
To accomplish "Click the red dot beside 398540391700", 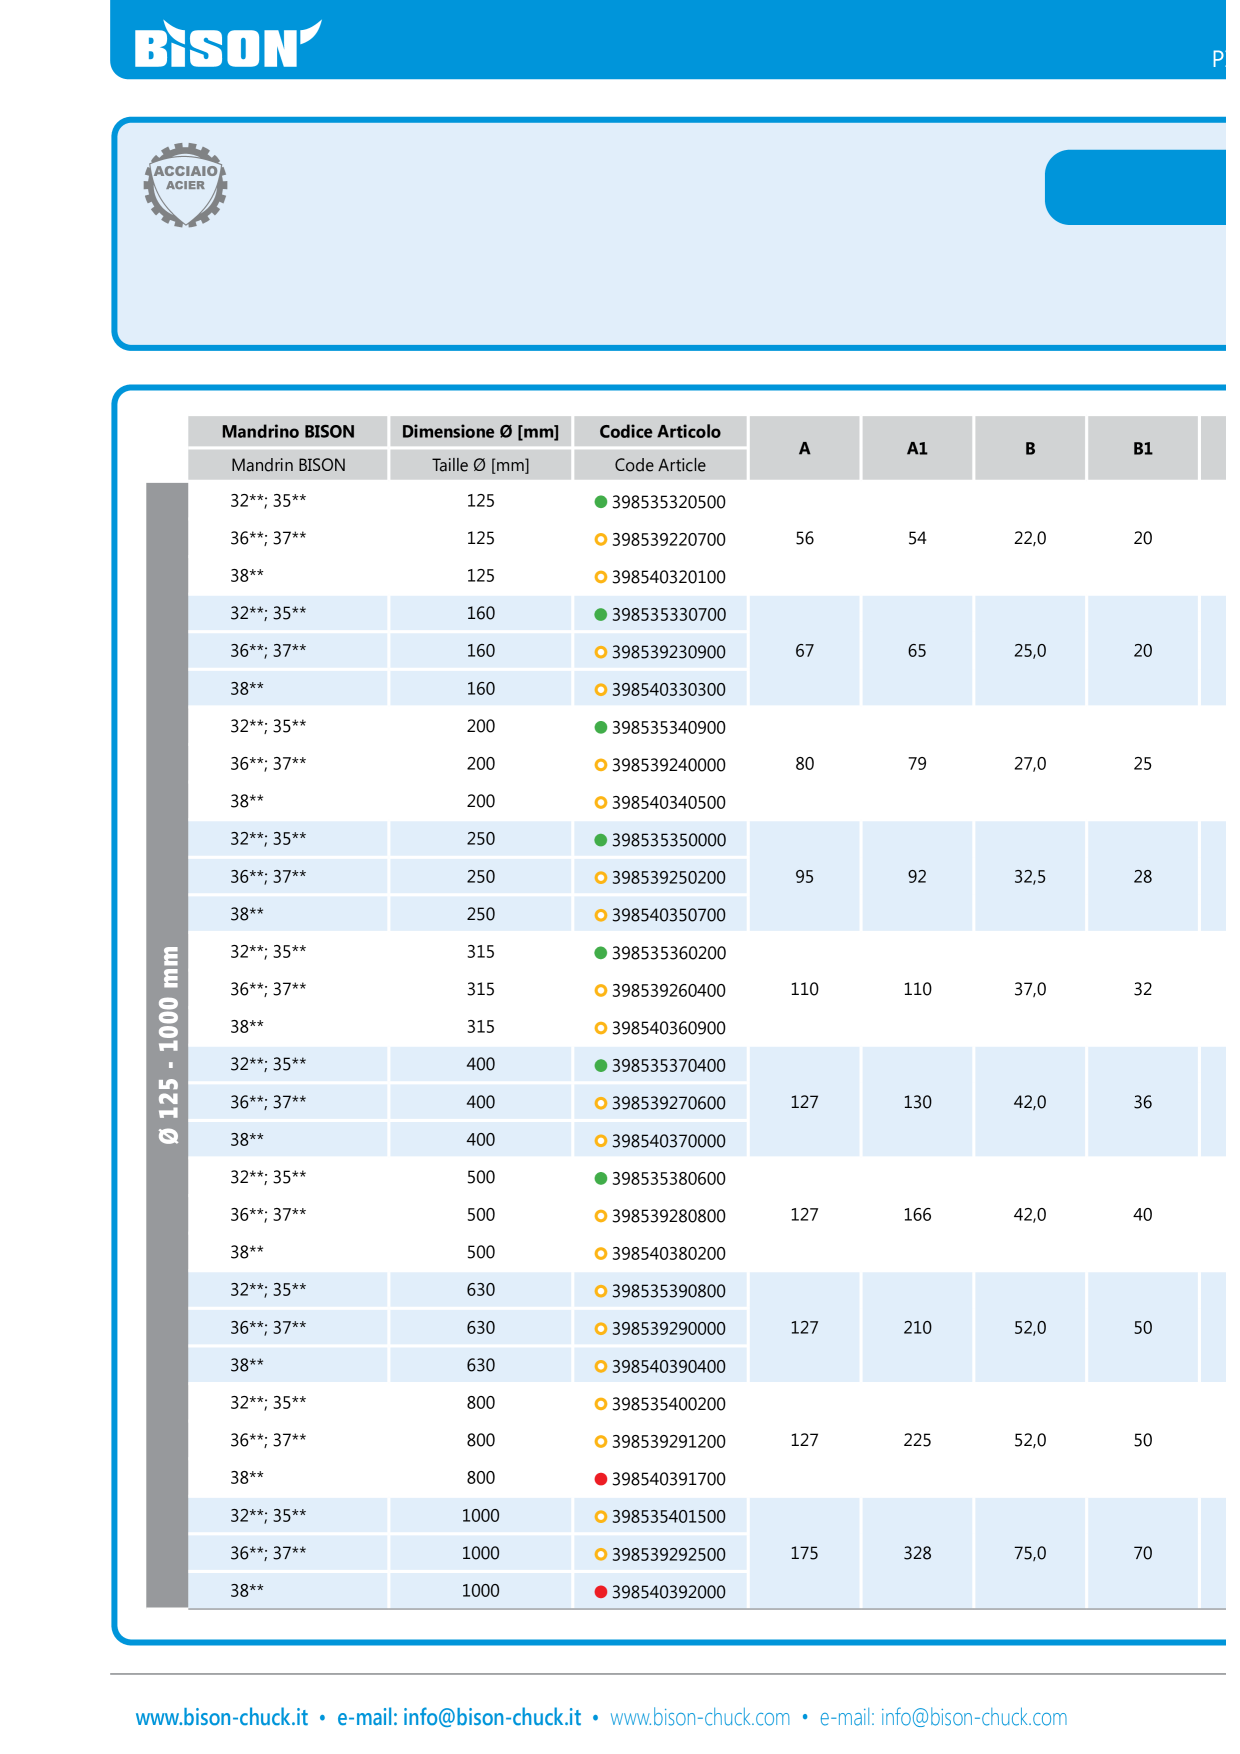I will pos(601,1479).
